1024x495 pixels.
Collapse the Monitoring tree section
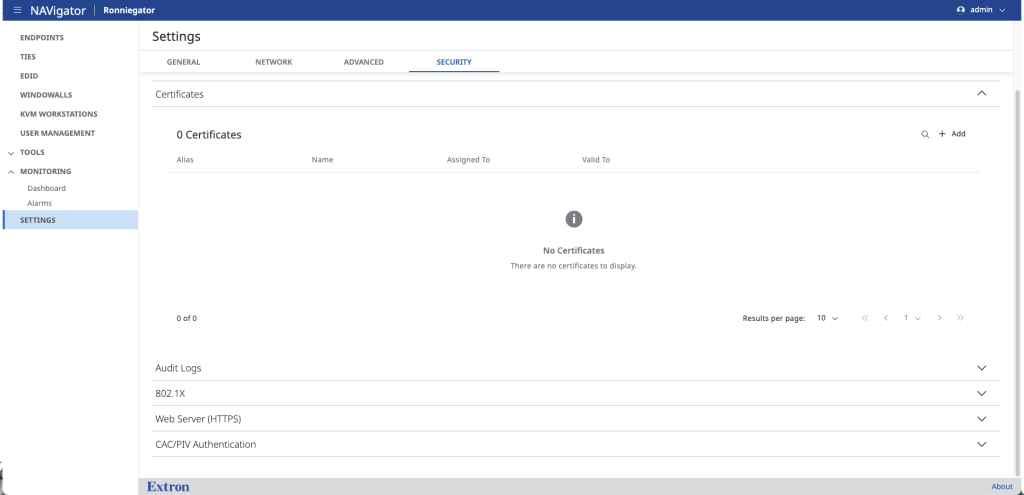pos(11,171)
